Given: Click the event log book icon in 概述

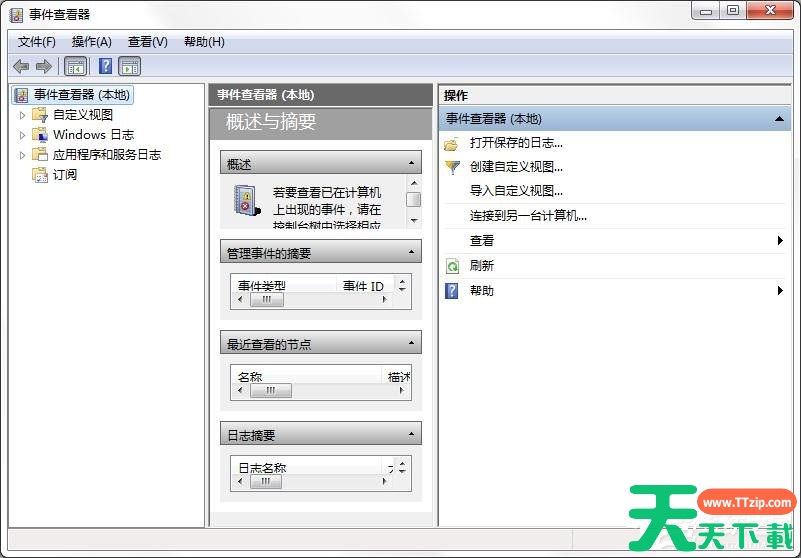Looking at the screenshot, I should [247, 200].
